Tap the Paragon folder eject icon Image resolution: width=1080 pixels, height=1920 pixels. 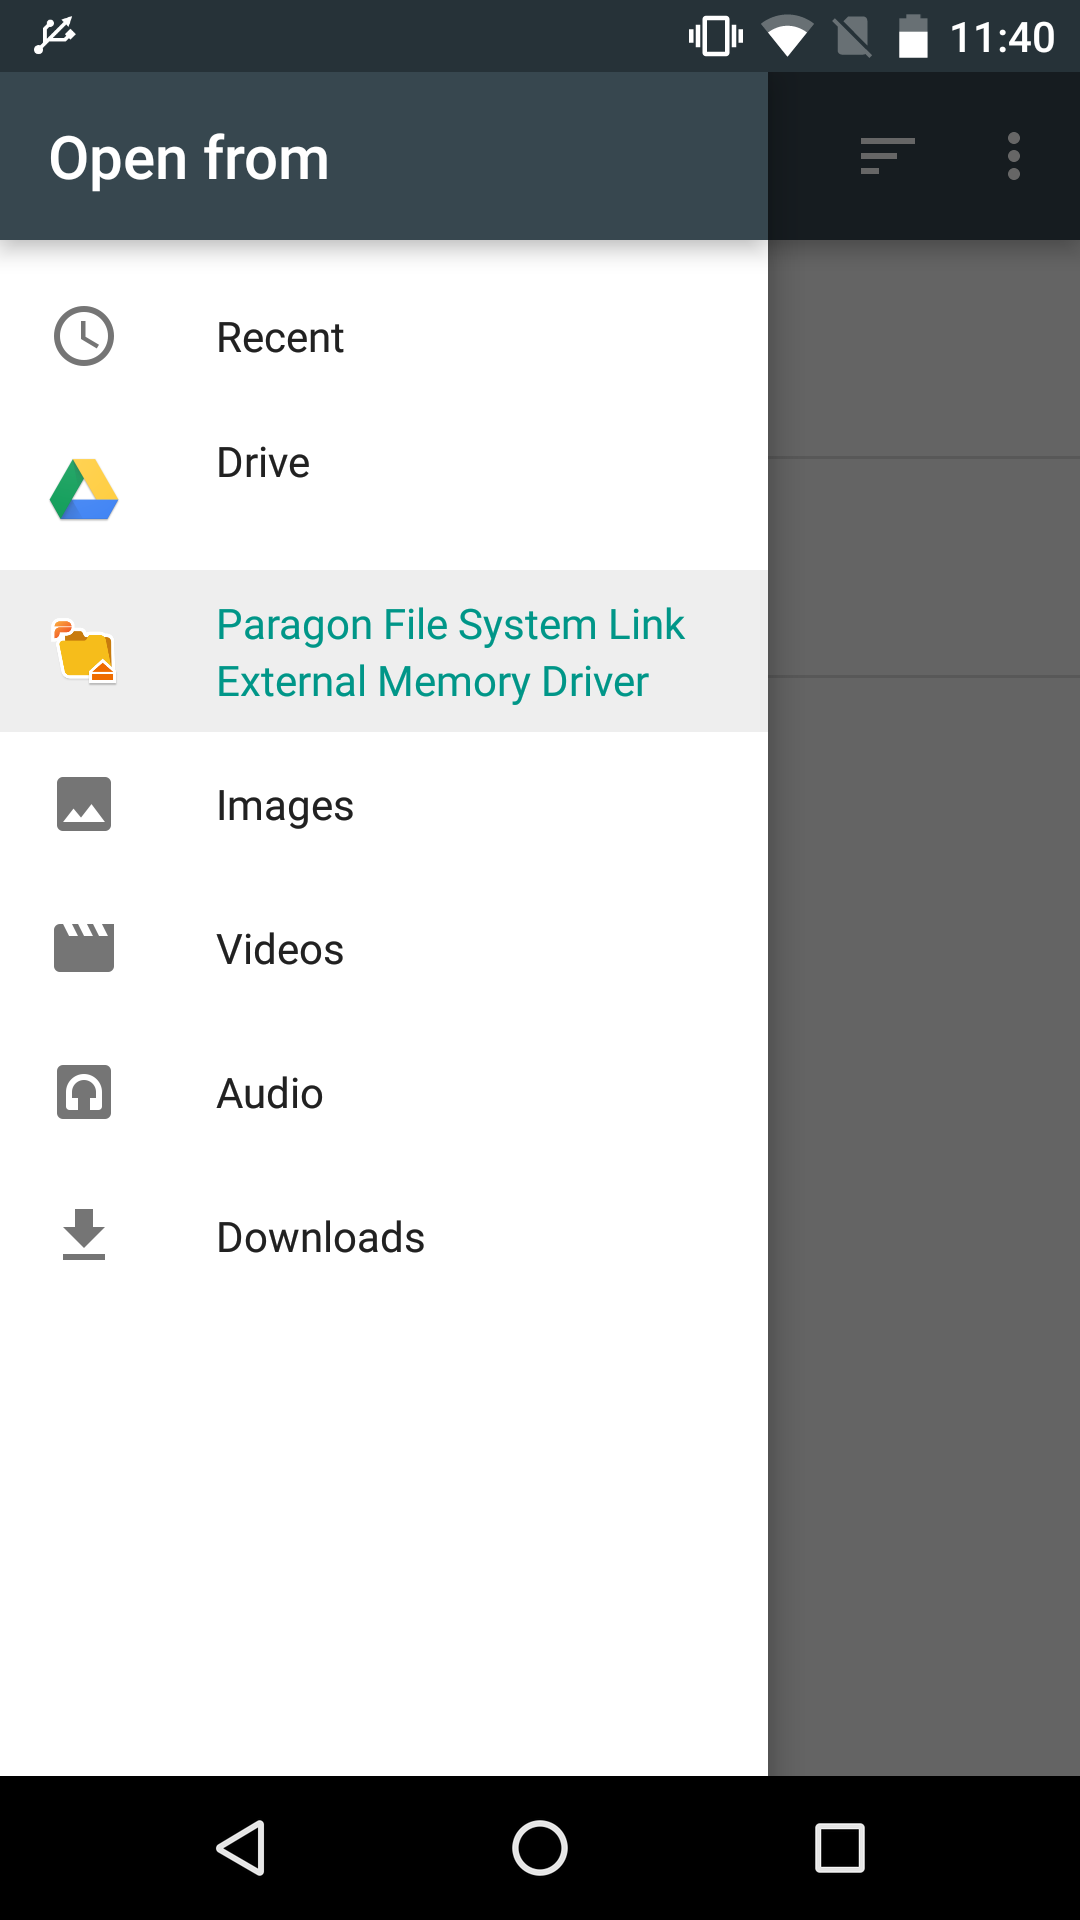84,651
